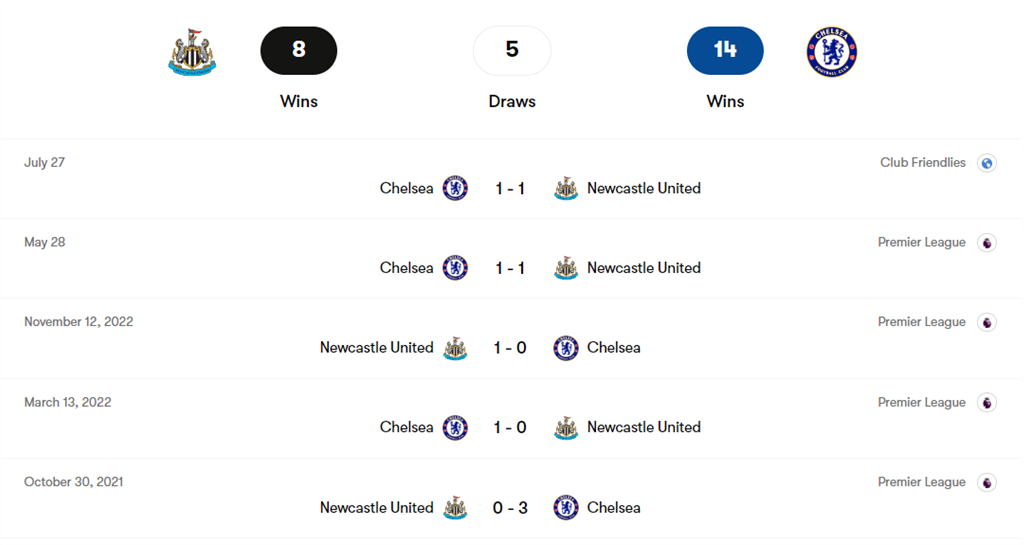Click Newcastle United name in July 27 match
Screen dimensions: 1024x545
643,188
